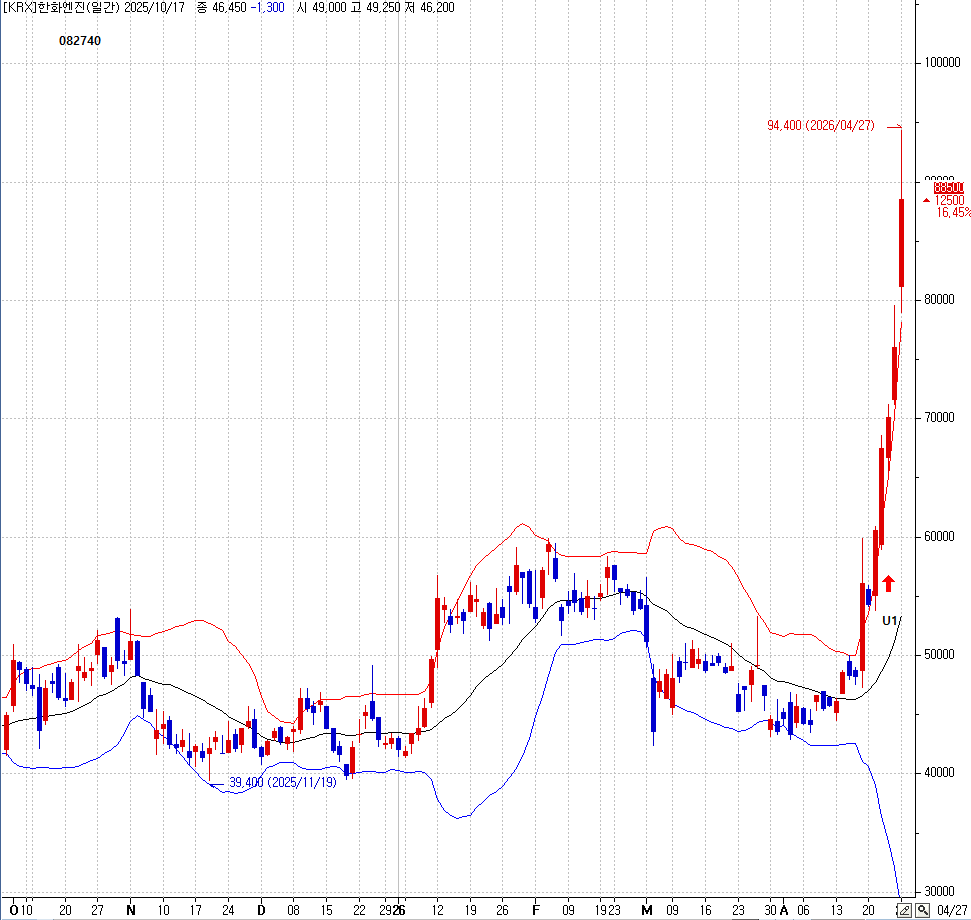The width and height of the screenshot is (971, 920).
Task: Click the 50000 price axis label
Action: [939, 655]
